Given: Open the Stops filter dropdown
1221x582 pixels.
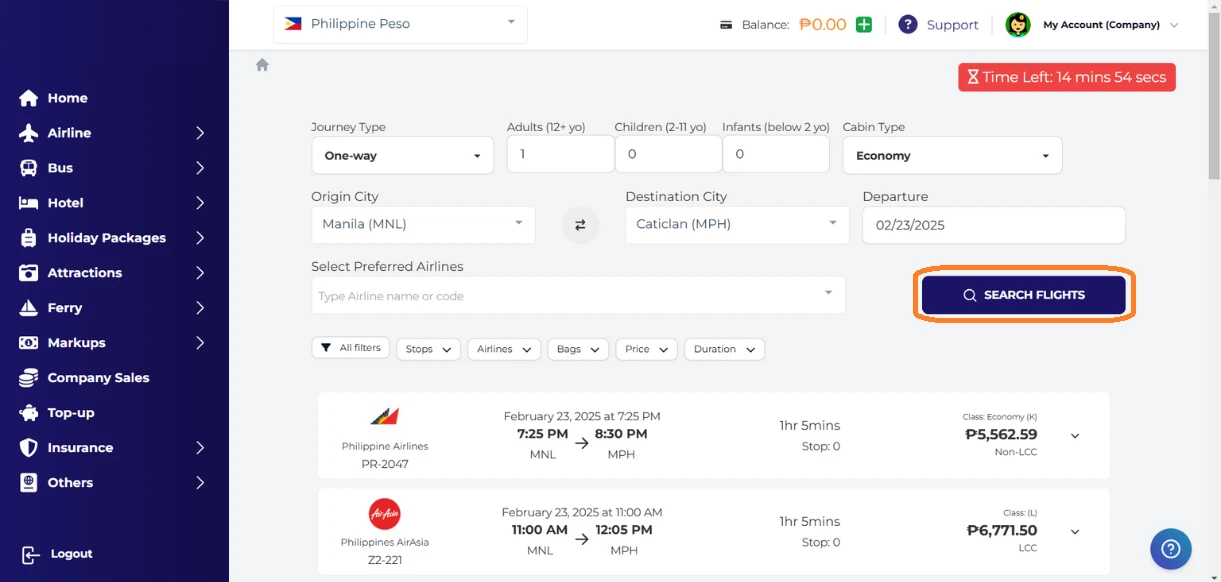Looking at the screenshot, I should [428, 349].
